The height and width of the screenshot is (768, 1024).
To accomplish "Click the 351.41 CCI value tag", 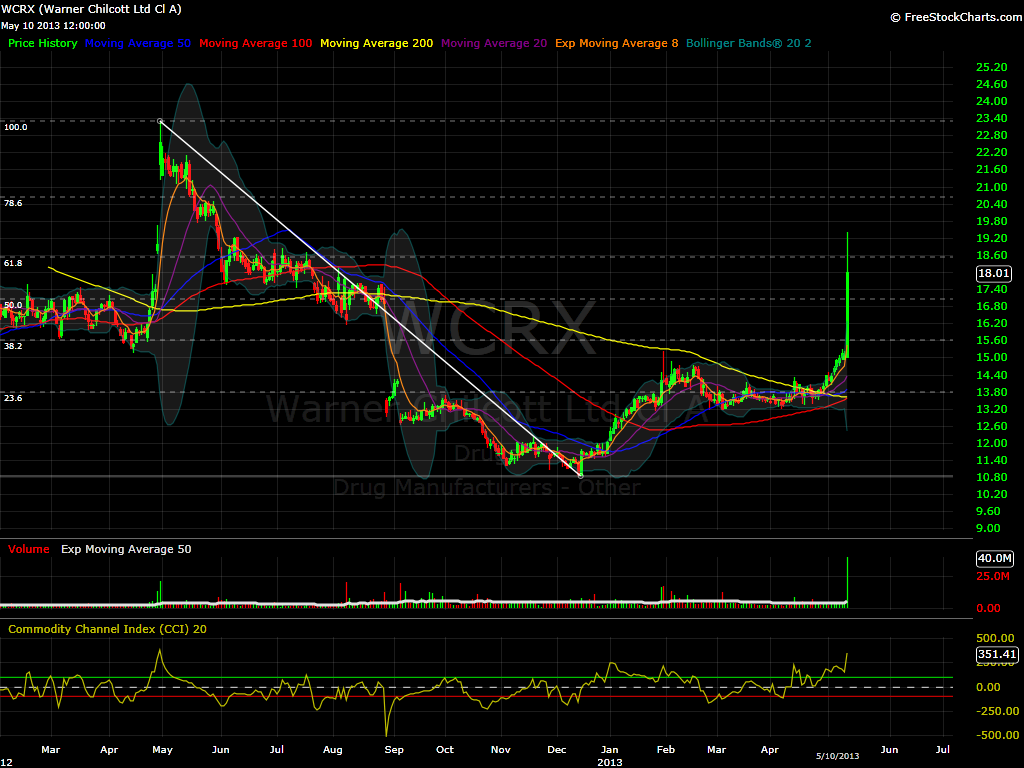I will pyautogui.click(x=997, y=654).
